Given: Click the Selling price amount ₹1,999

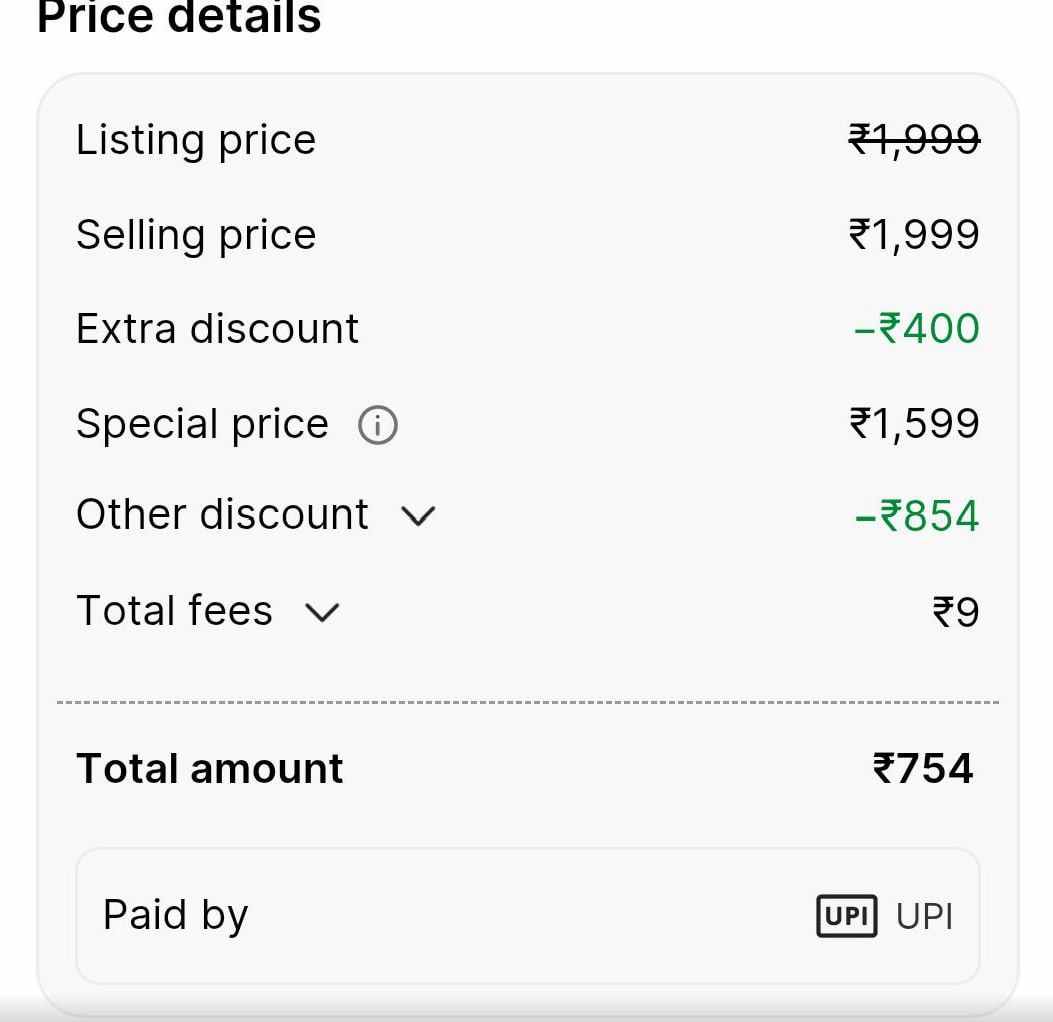Looking at the screenshot, I should click(x=914, y=235).
